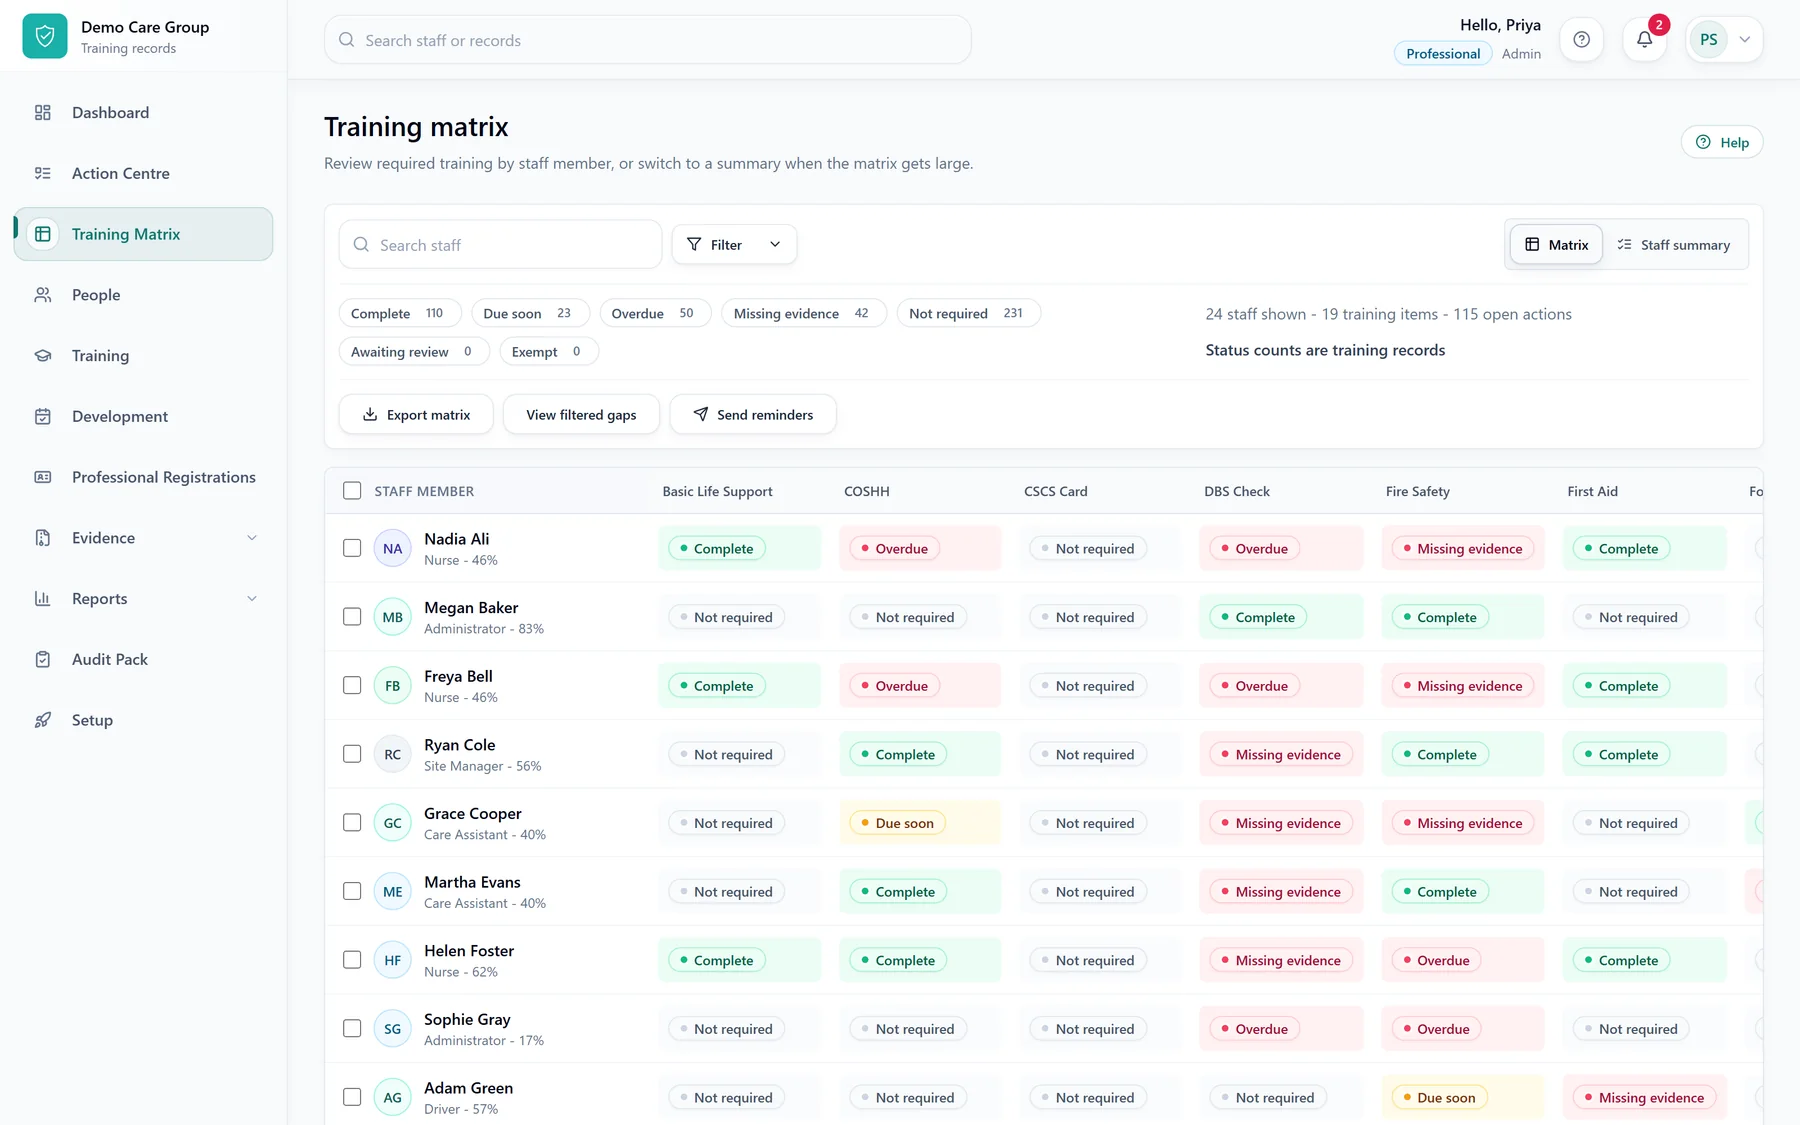
Task: Filter by Overdue 50 status chip
Action: (x=655, y=313)
